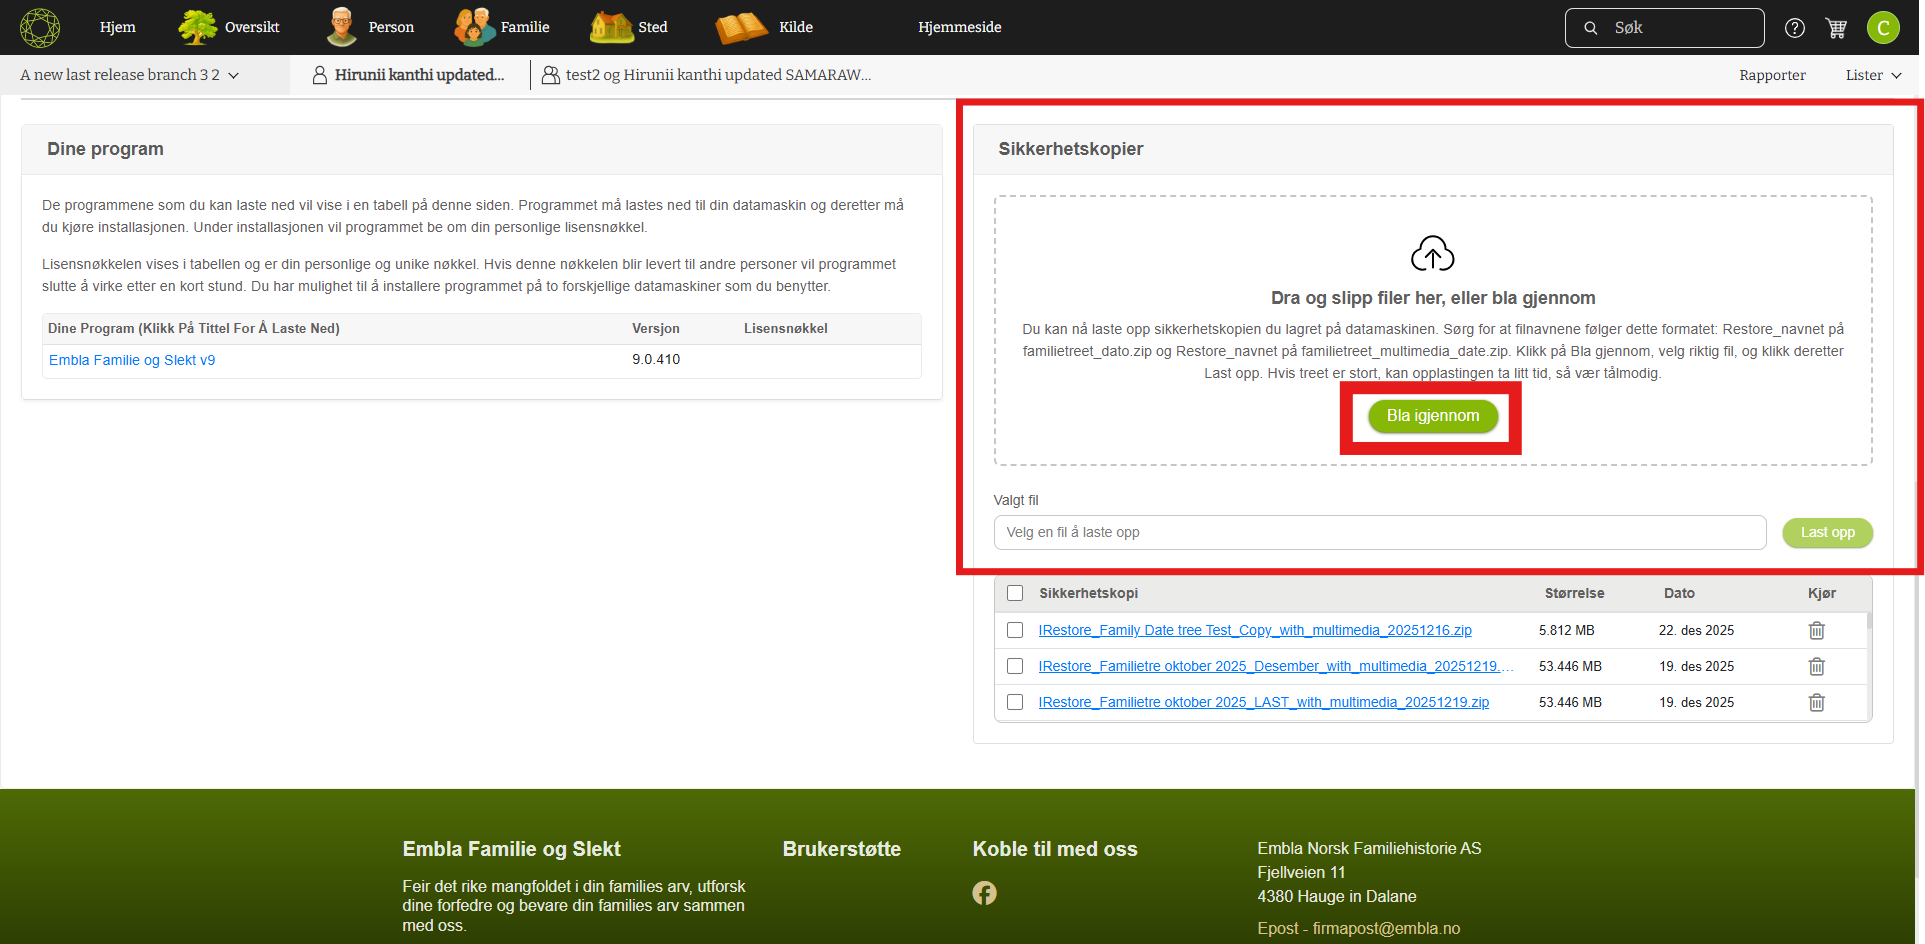Click the Bla igjennom button

coord(1432,416)
